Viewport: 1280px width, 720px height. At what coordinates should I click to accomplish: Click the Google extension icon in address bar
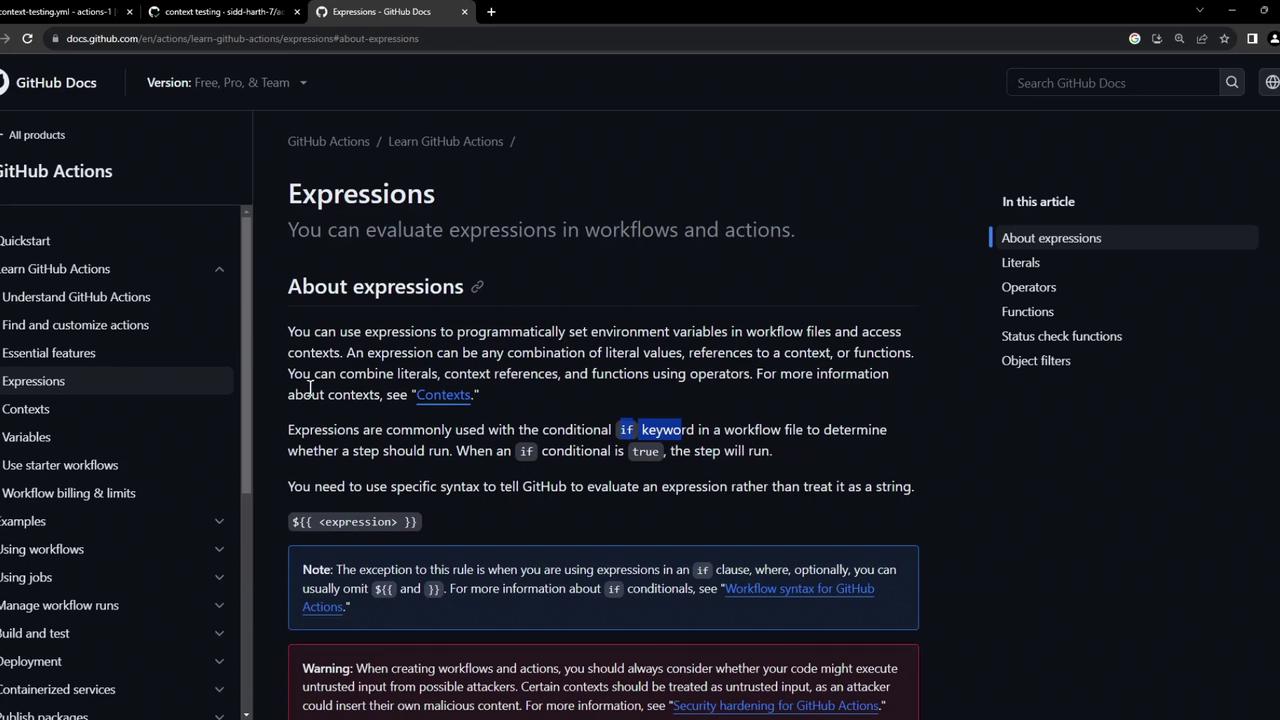point(1134,39)
